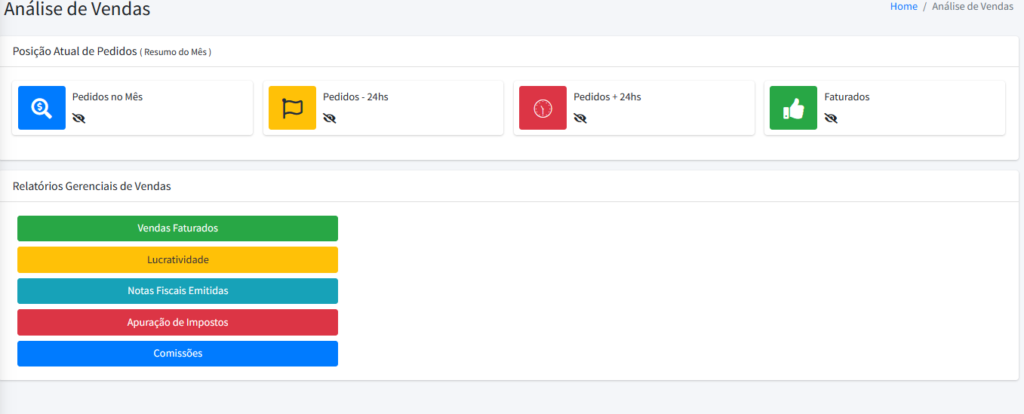Click the blue dollar magnifier icon
This screenshot has height=414, width=1024.
[42, 108]
